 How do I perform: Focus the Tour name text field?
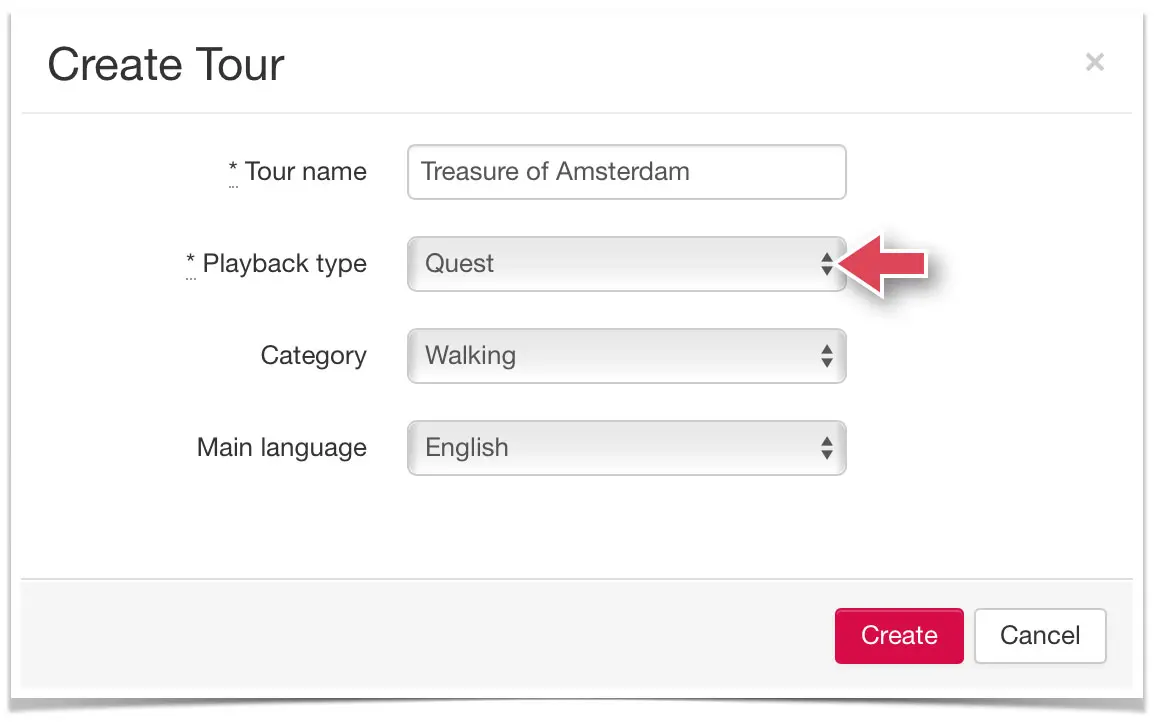(626, 172)
